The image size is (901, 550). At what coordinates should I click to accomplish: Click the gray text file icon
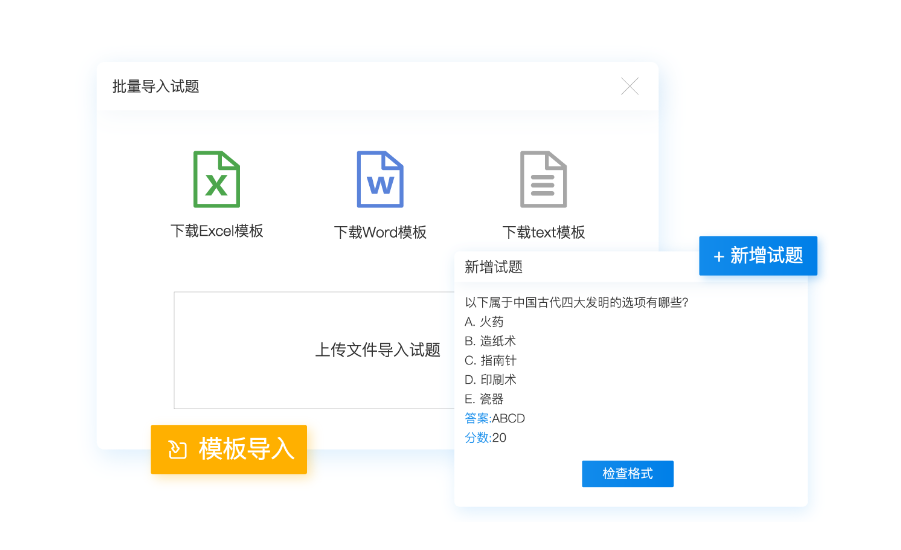coord(543,179)
